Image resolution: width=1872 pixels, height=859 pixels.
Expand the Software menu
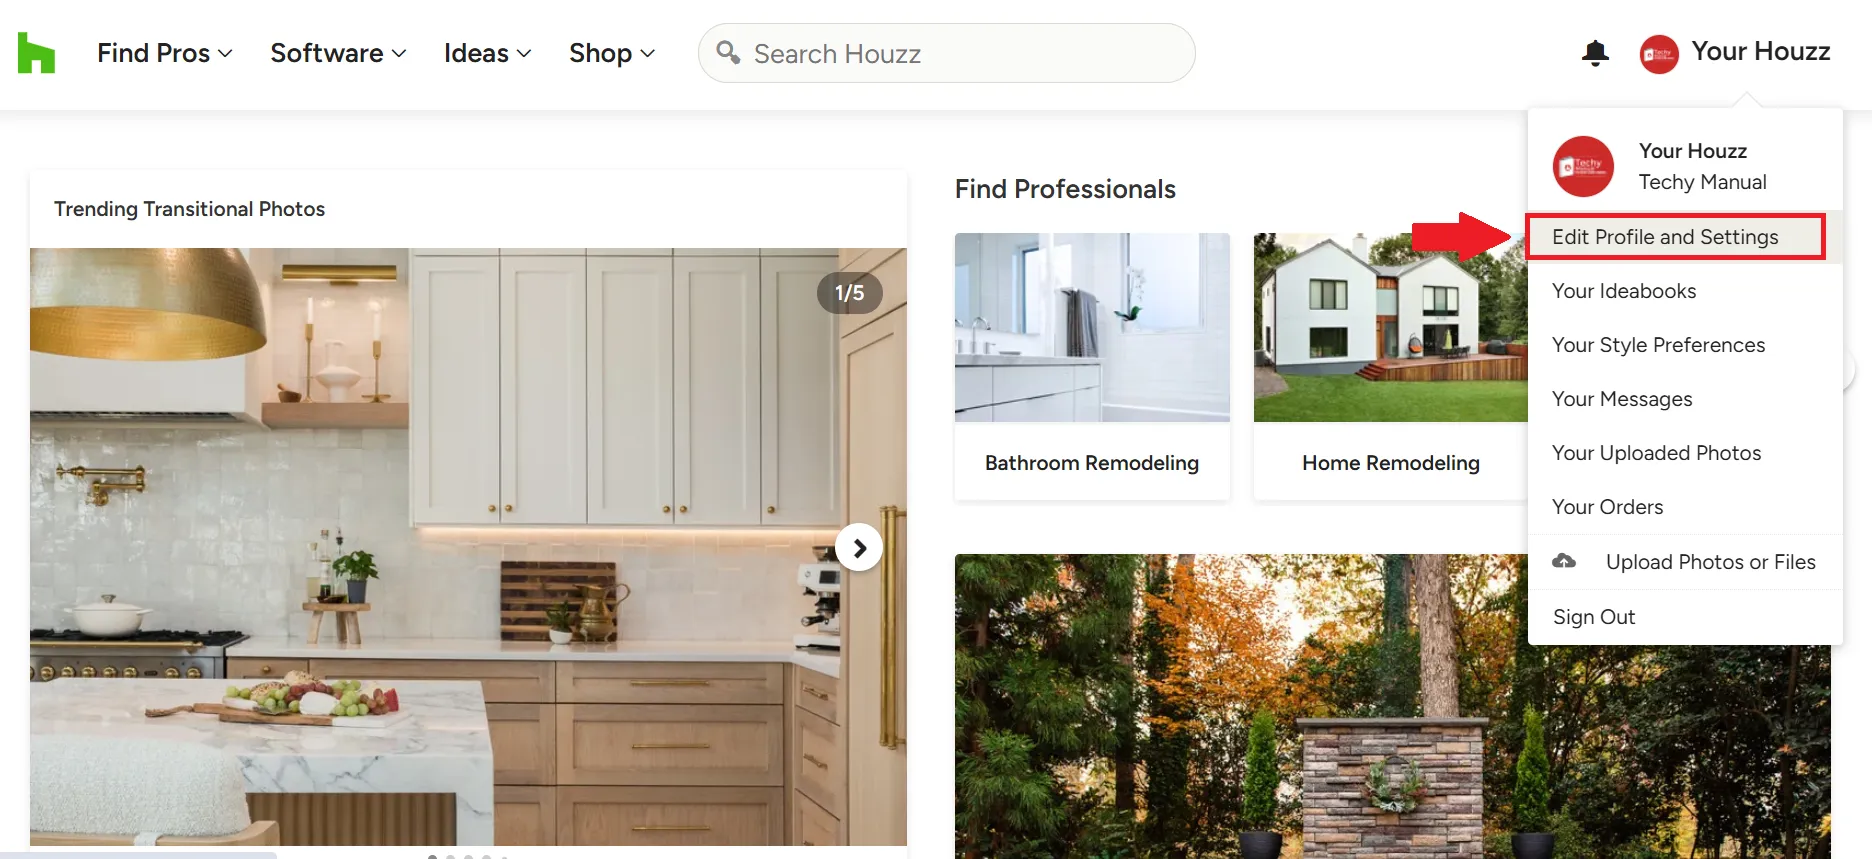[338, 53]
